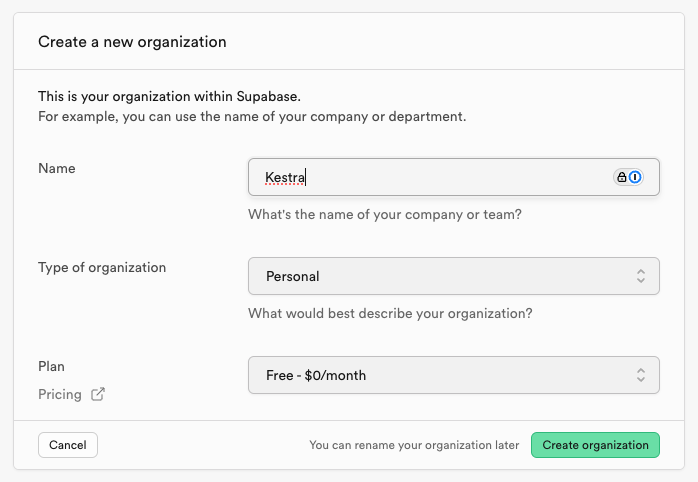Click the hint "What's the name of your company or team?"
Image resolution: width=698 pixels, height=482 pixels.
click(385, 214)
